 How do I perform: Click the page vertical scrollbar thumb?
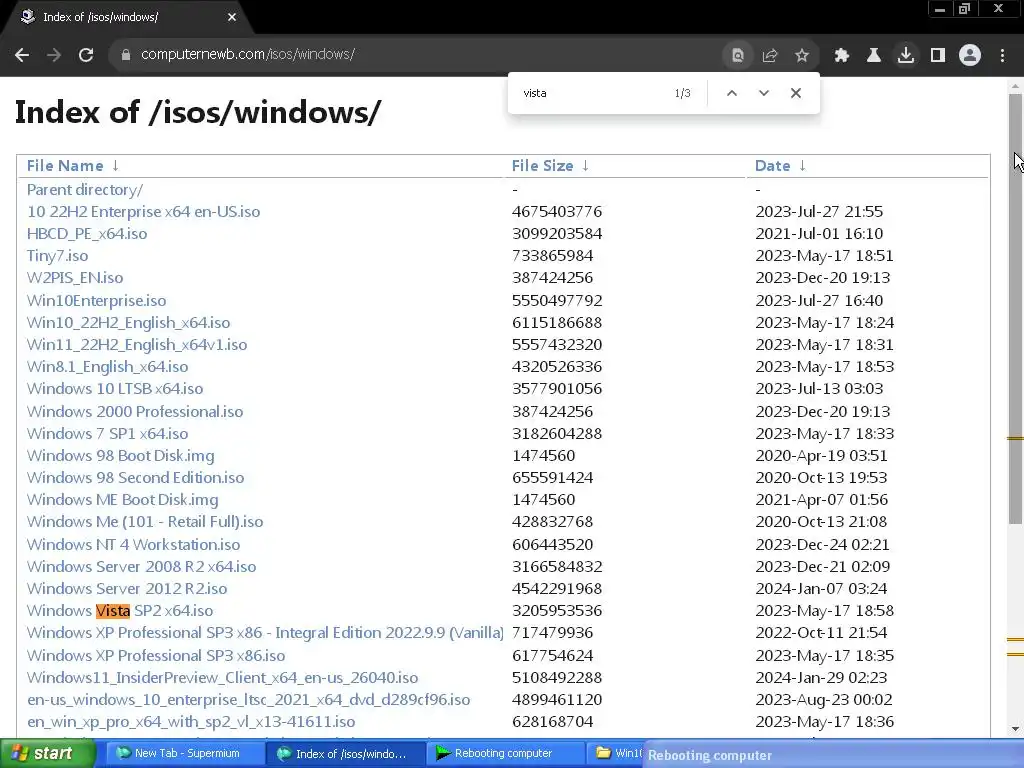coord(1015,307)
